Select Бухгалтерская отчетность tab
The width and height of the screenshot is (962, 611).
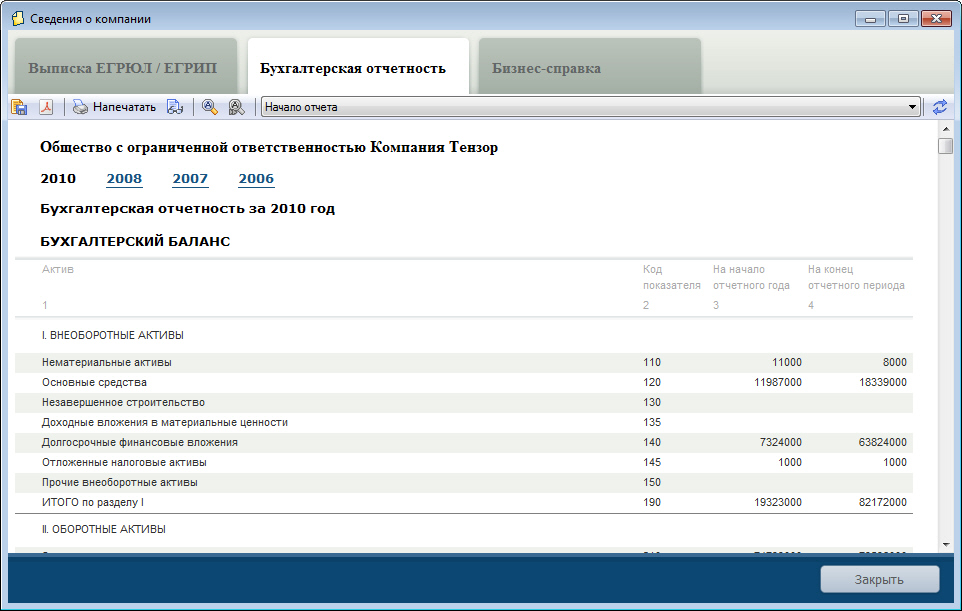point(358,67)
